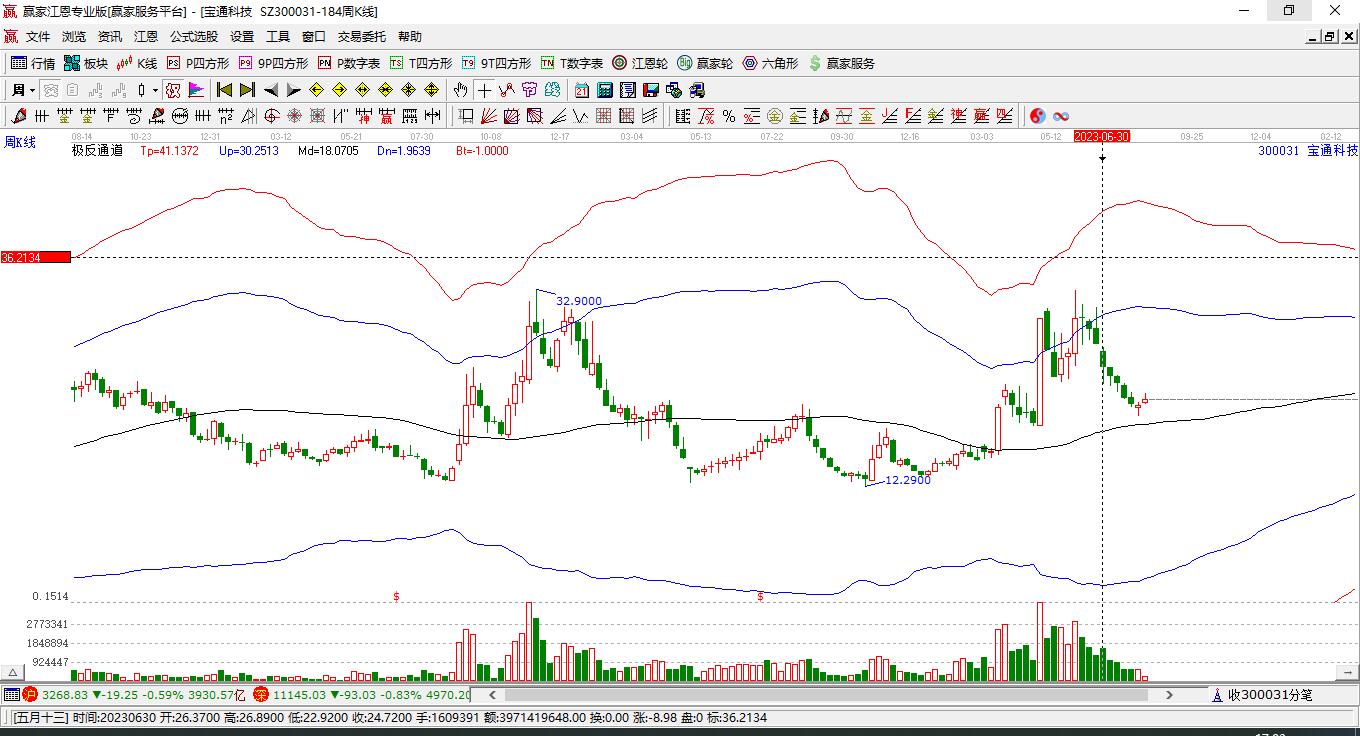Image resolution: width=1360 pixels, height=736 pixels.
Task: Select the red fan lines tool
Action: 489,116
